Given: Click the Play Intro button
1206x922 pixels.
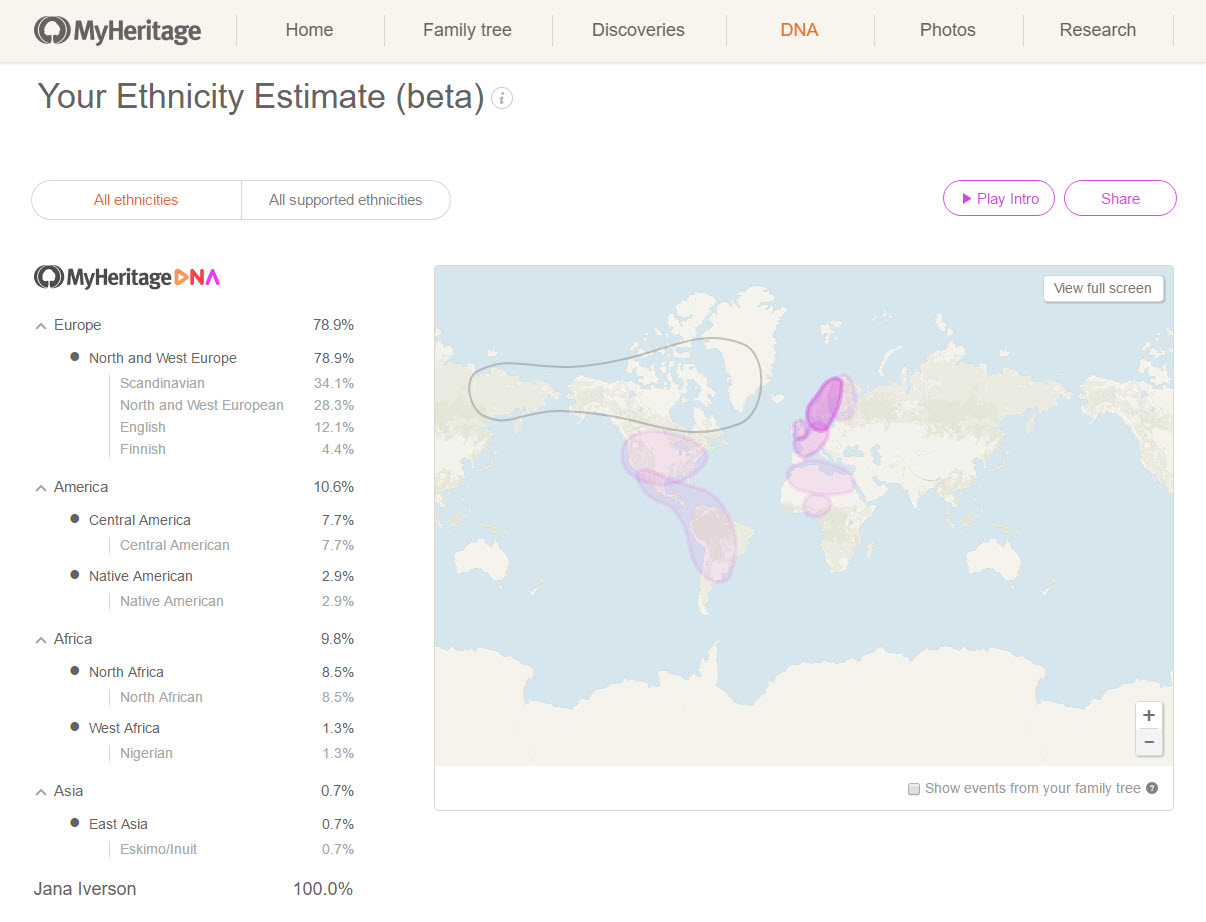Looking at the screenshot, I should [x=998, y=198].
